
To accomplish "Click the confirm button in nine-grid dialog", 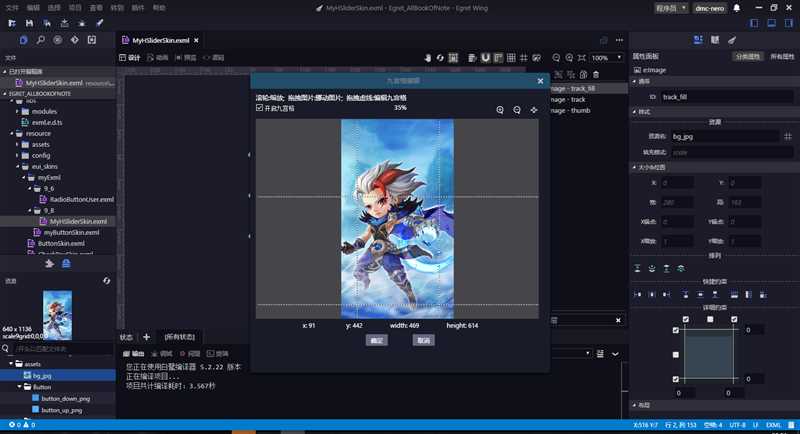I will [377, 340].
